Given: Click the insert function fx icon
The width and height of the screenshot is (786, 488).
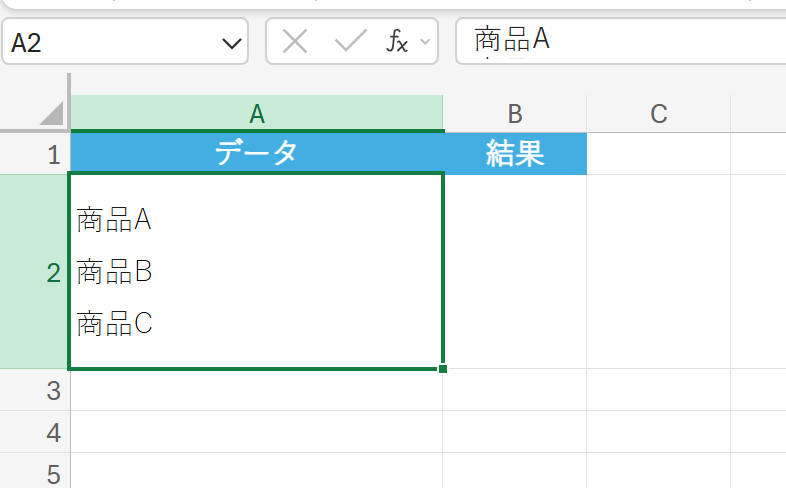Looking at the screenshot, I should [397, 41].
